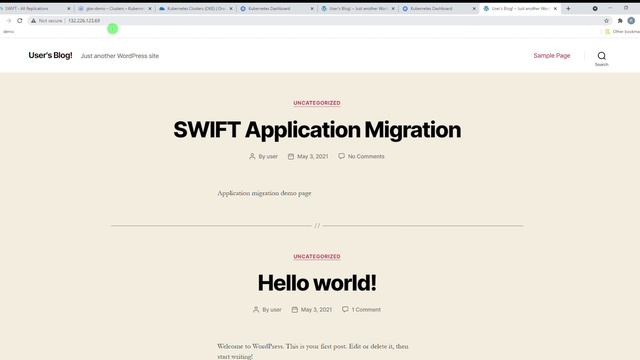The height and width of the screenshot is (360, 640).
Task: Close the Kubernetes Clusters (OKE) tab
Action: (231, 9)
